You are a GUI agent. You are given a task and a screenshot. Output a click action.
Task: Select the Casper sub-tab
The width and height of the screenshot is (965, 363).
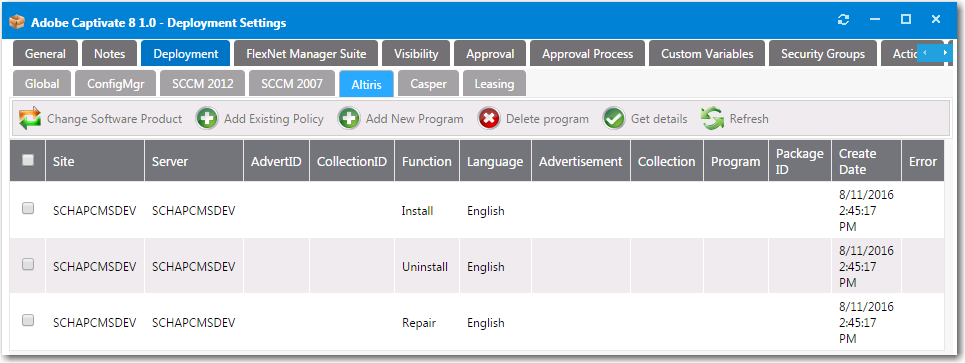(428, 84)
